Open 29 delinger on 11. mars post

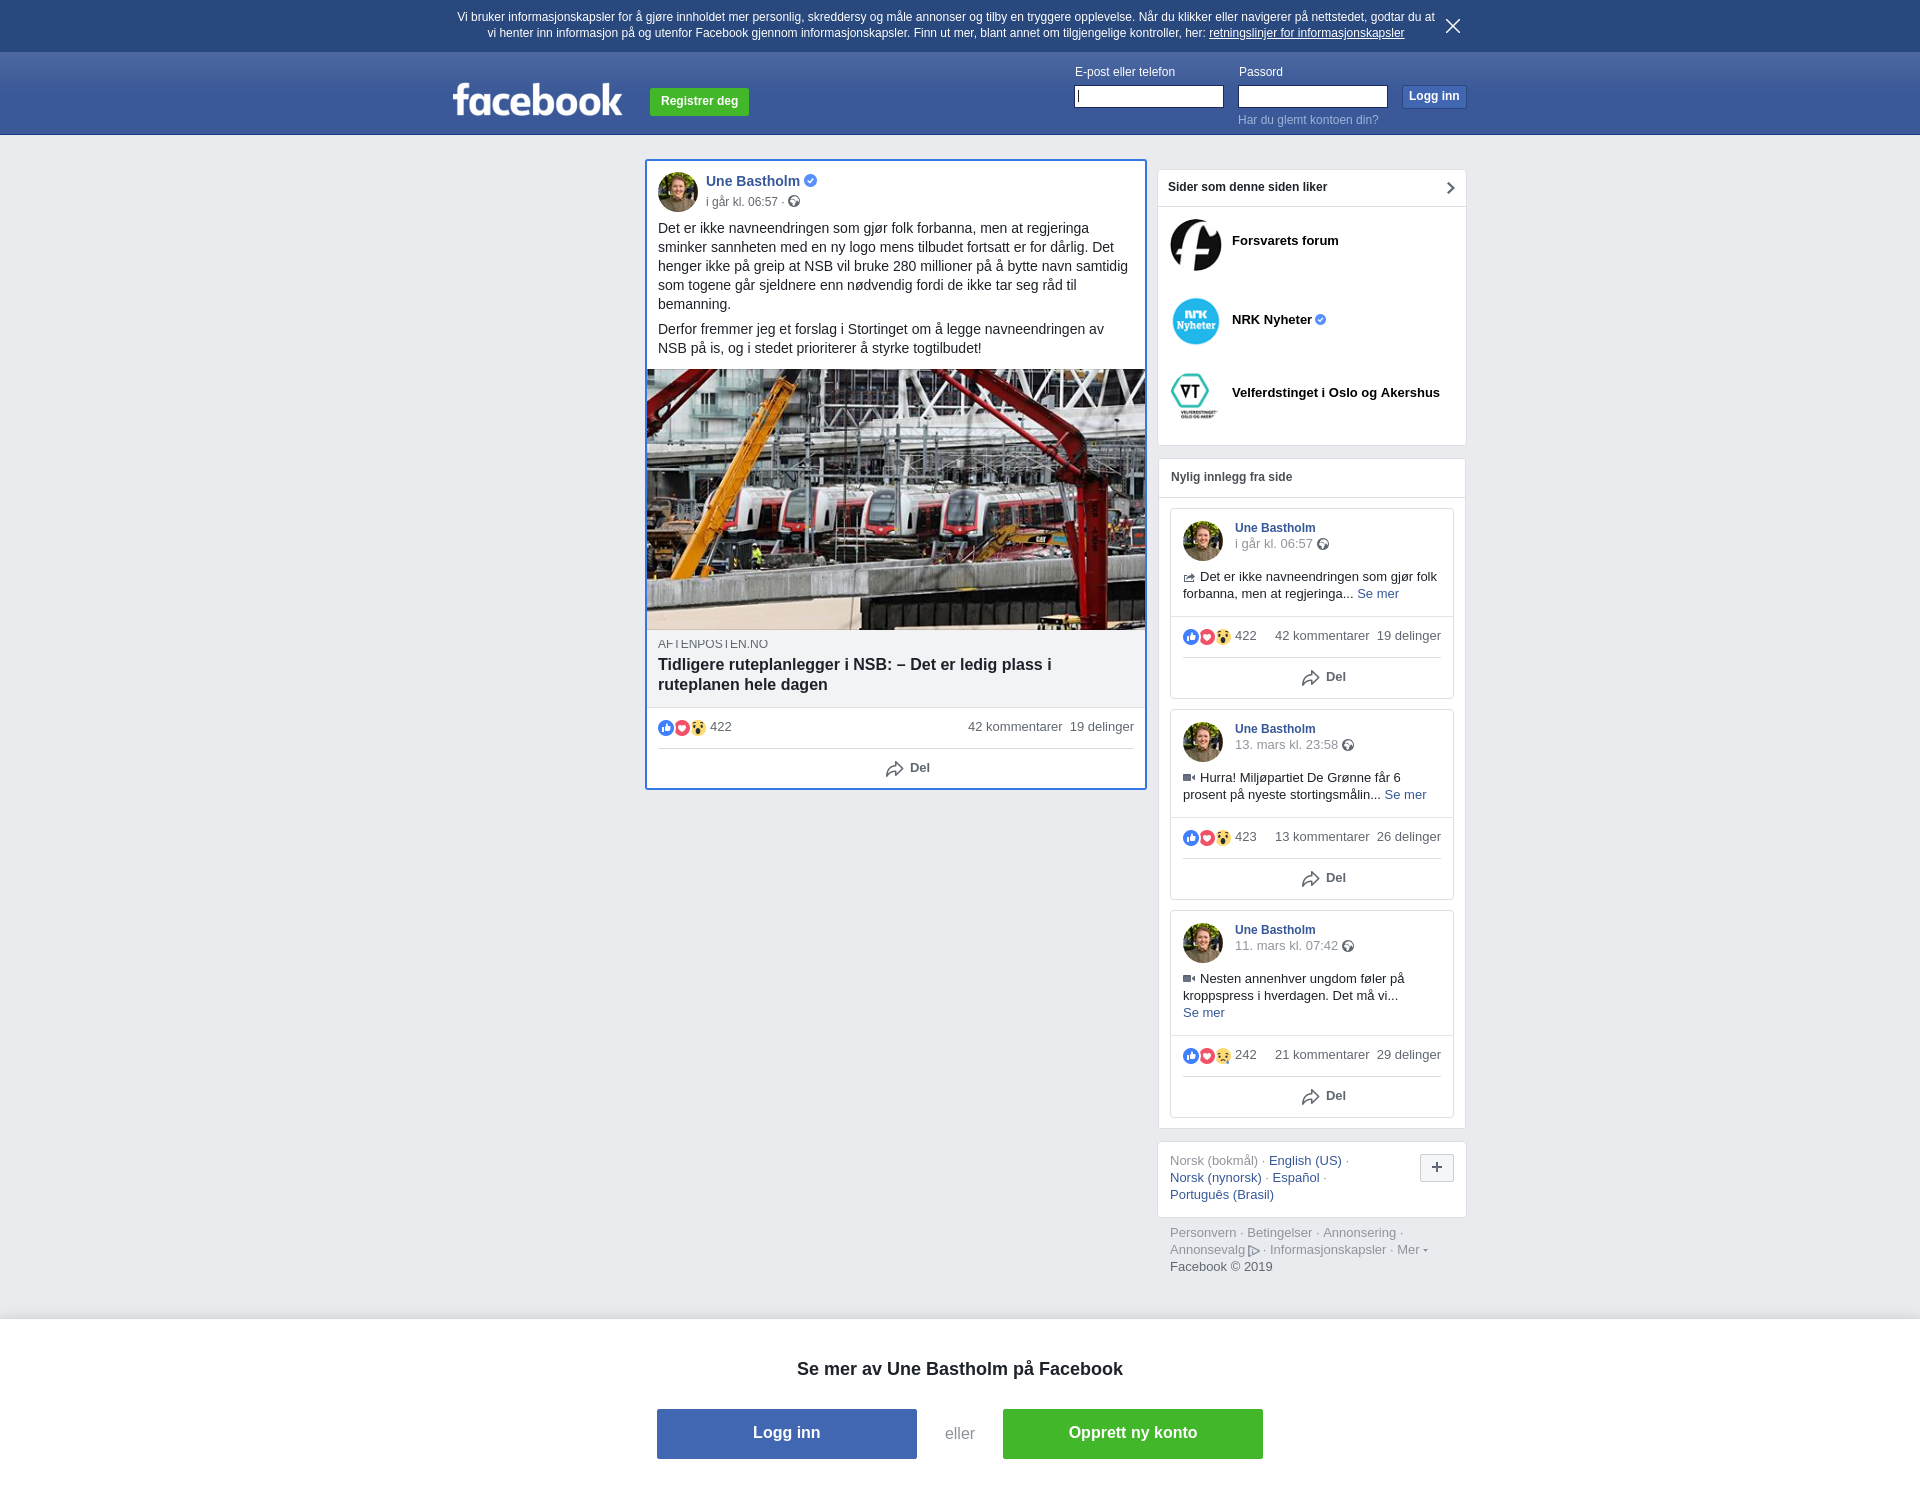coord(1409,1055)
